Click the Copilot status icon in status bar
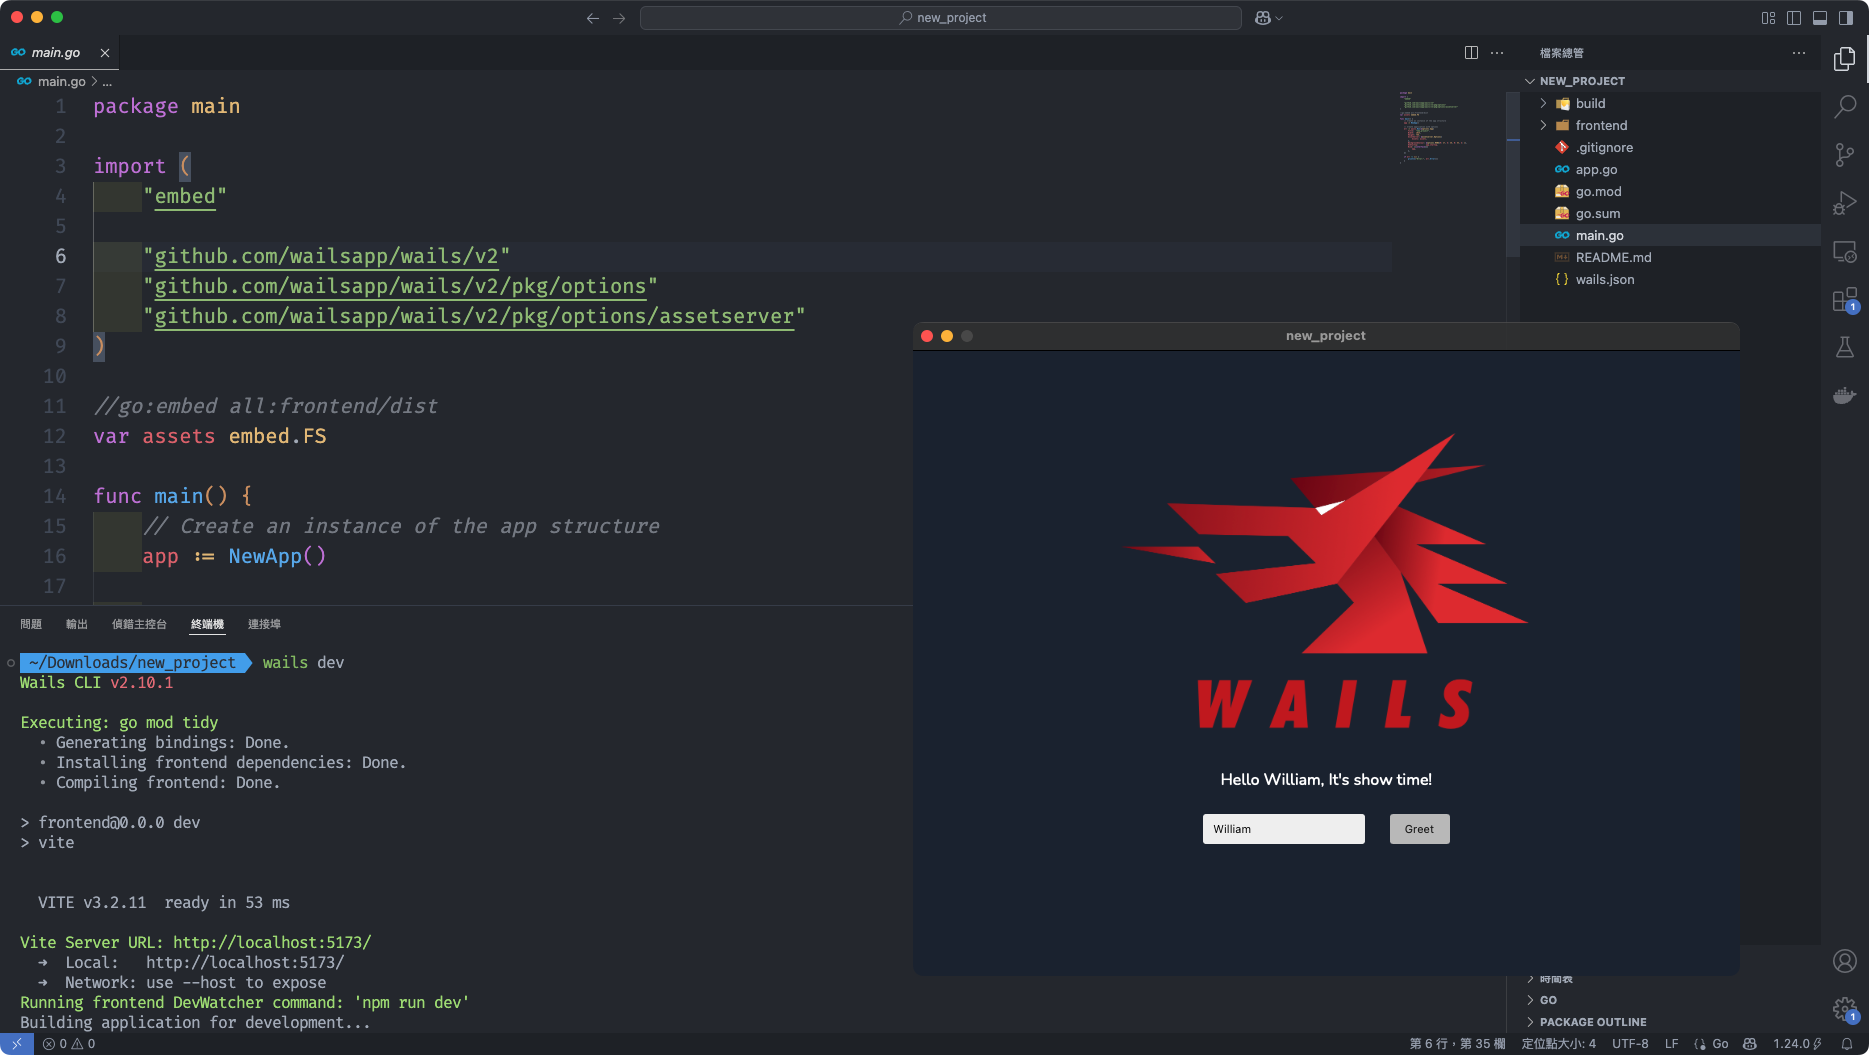The image size is (1869, 1055). [x=1750, y=1044]
